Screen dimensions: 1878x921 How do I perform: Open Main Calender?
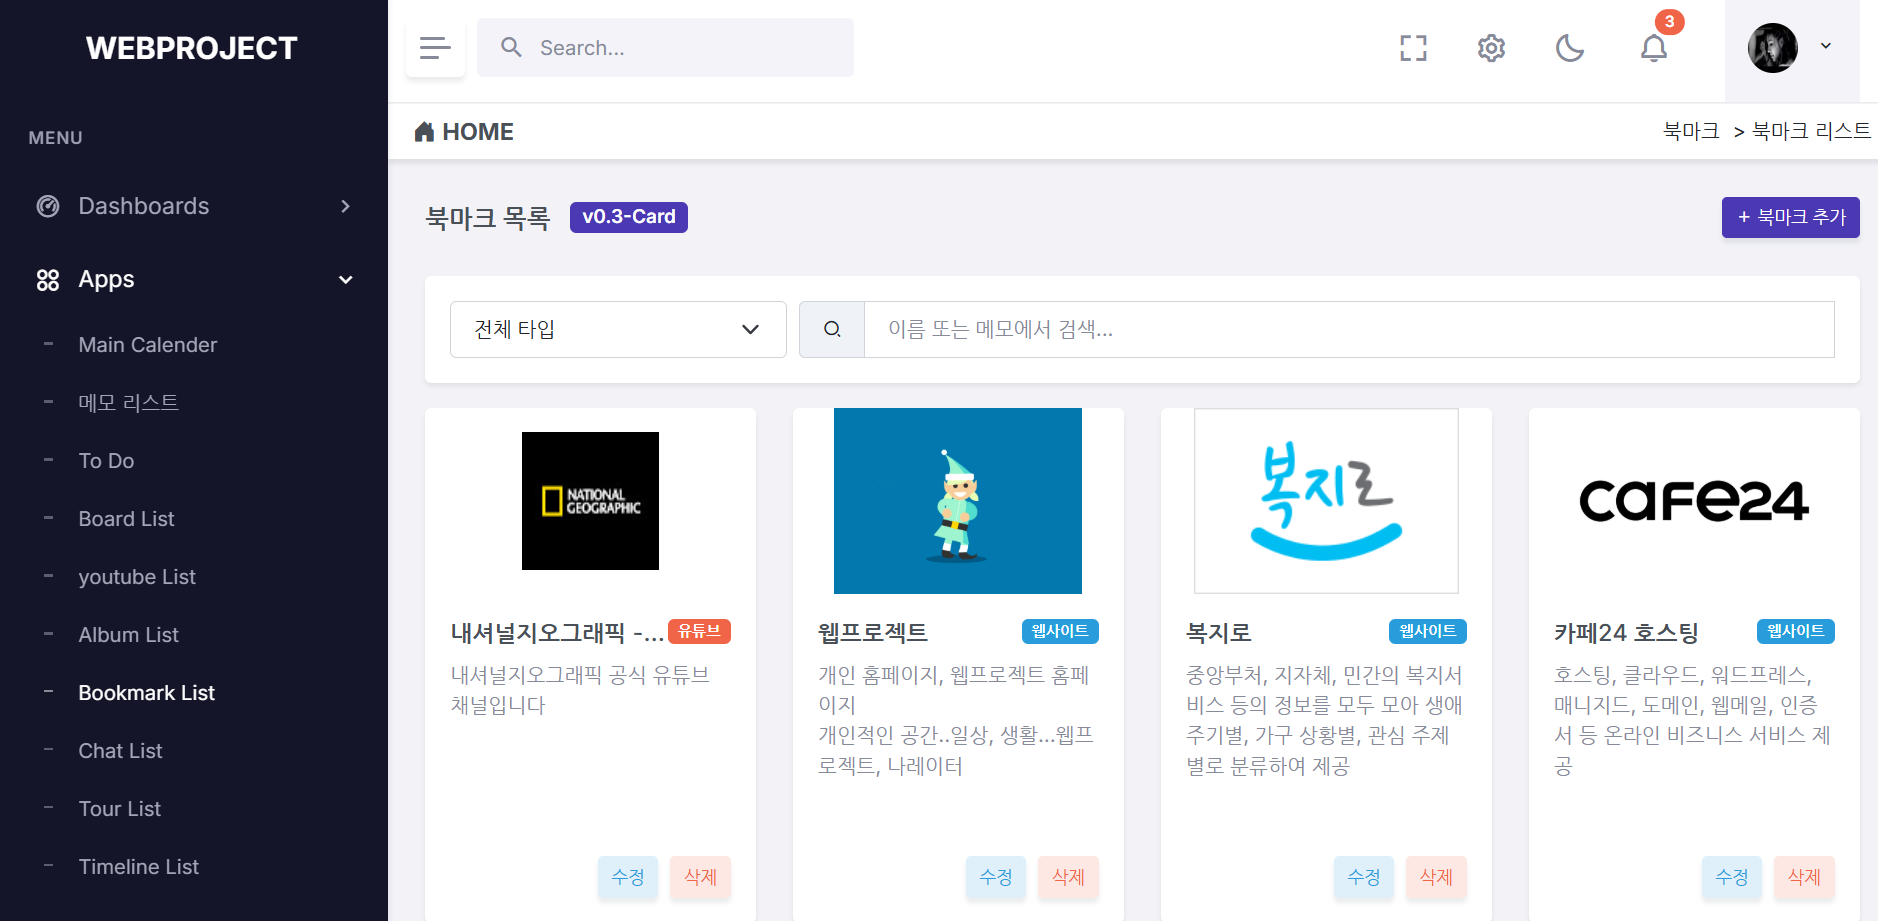click(148, 345)
